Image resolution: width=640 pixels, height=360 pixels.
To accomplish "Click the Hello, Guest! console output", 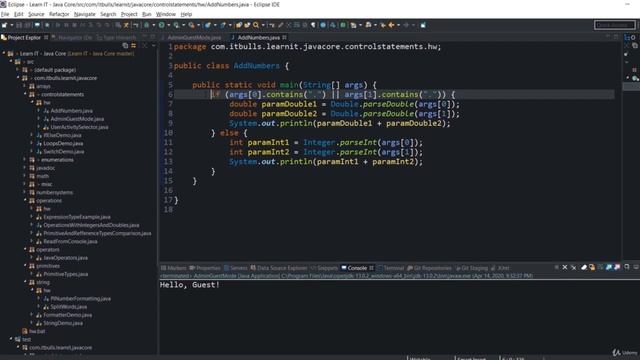I will 190,284.
